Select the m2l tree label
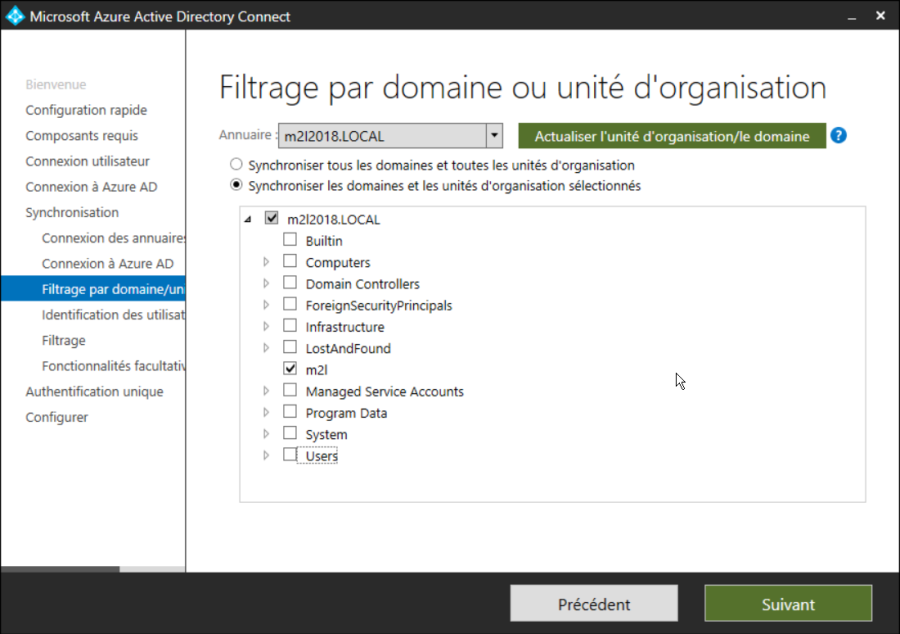Image resolution: width=900 pixels, height=634 pixels. [316, 370]
